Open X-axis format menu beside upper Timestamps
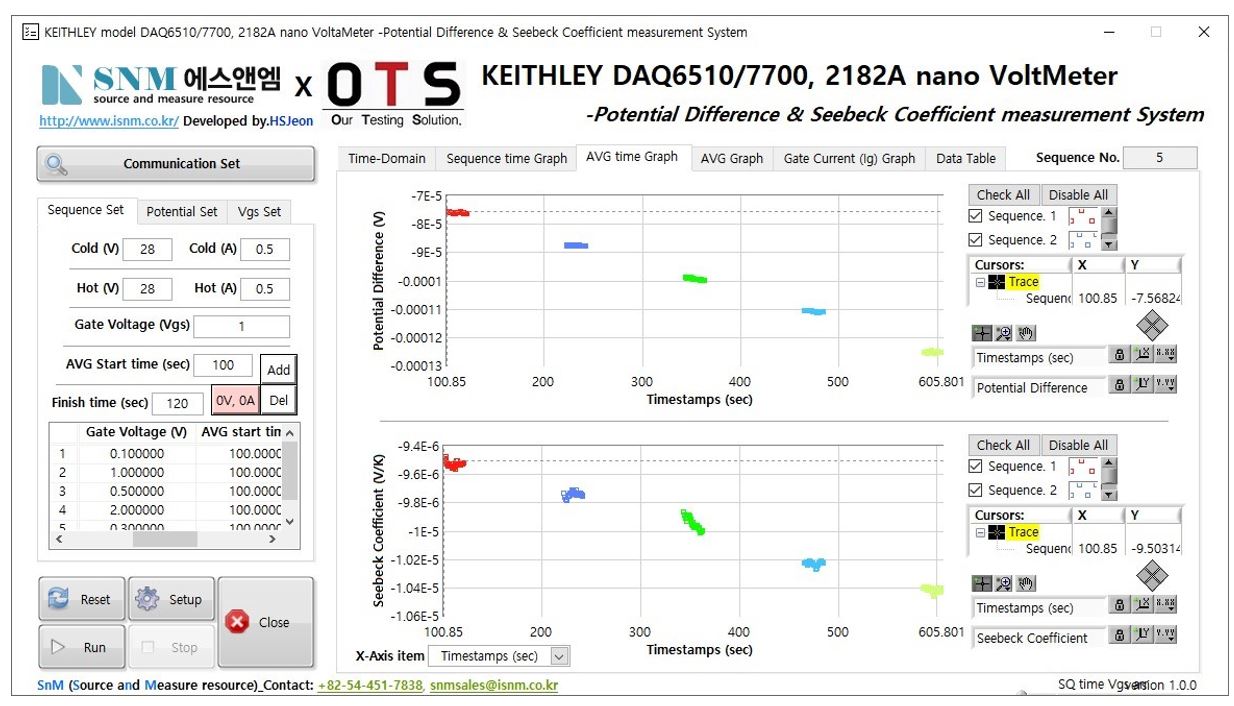Image resolution: width=1234 pixels, height=706 pixels. click(1165, 356)
